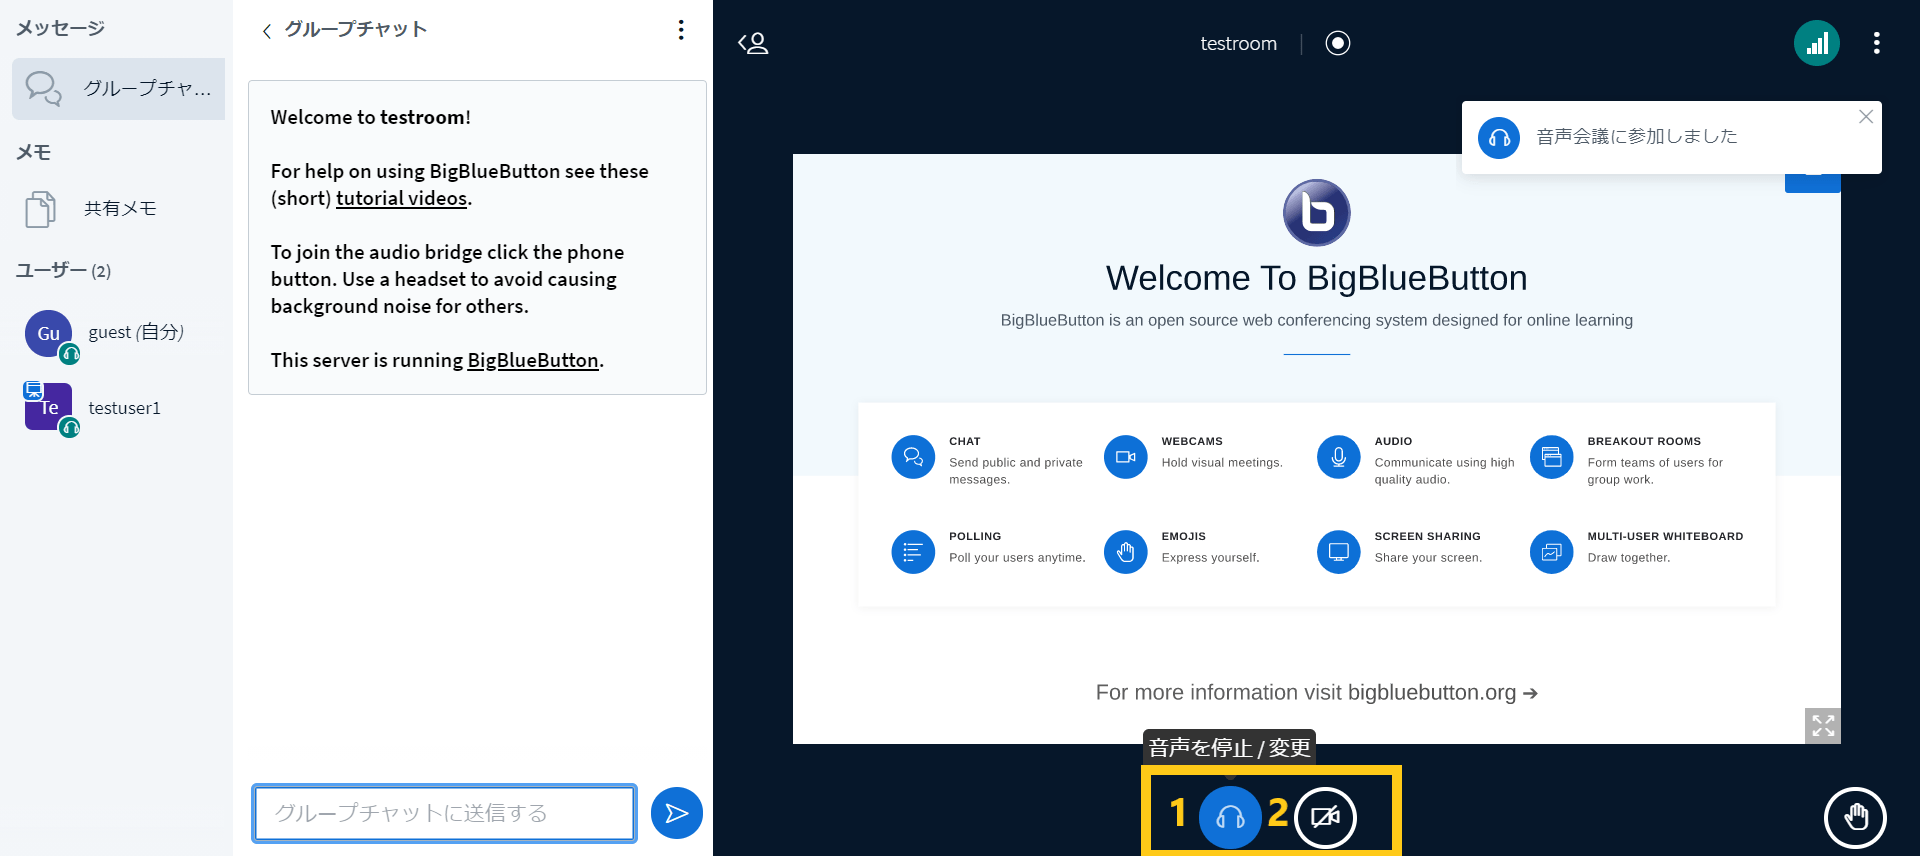This screenshot has width=1920, height=856.
Task: Toggle the user list panel
Action: click(x=753, y=43)
